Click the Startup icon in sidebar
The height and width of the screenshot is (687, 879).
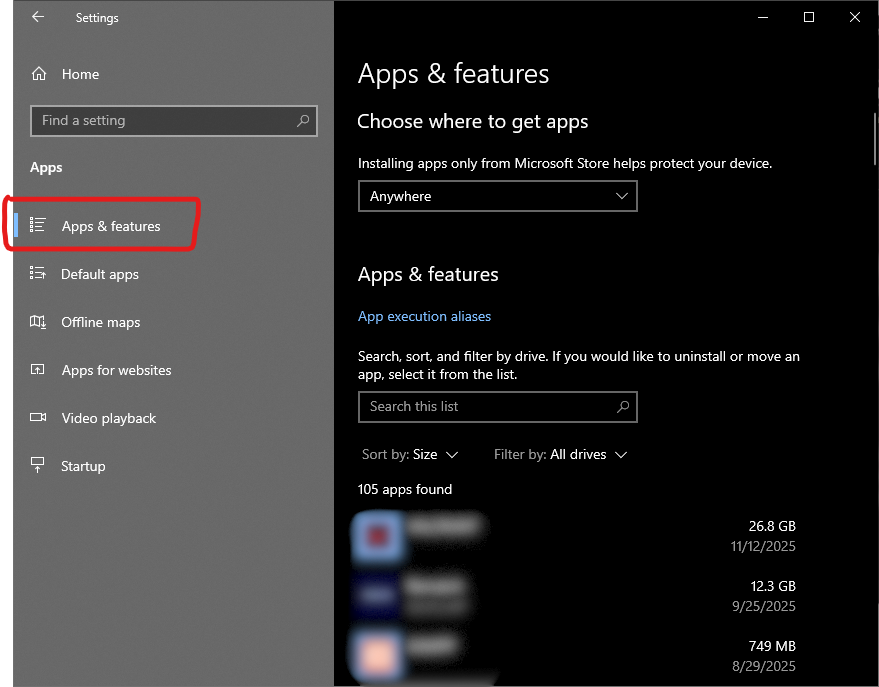(x=38, y=465)
